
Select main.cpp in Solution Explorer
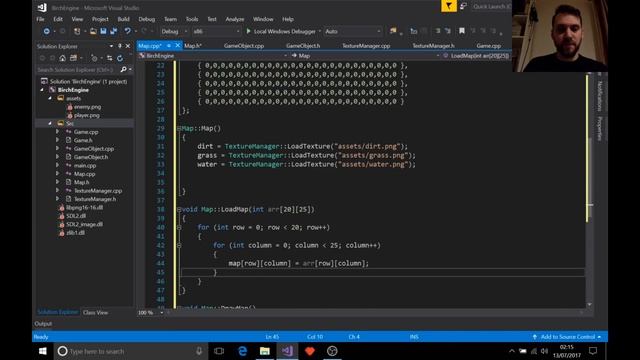(85, 165)
